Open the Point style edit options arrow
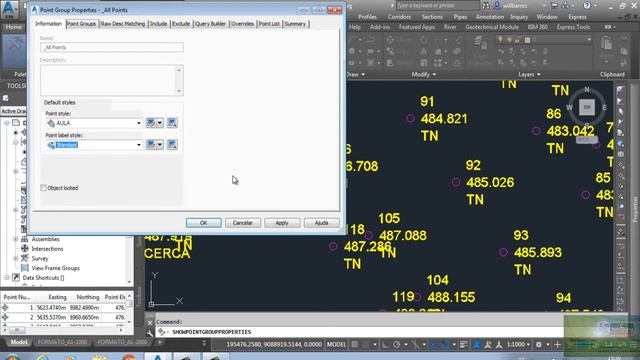The height and width of the screenshot is (360, 640). click(160, 123)
